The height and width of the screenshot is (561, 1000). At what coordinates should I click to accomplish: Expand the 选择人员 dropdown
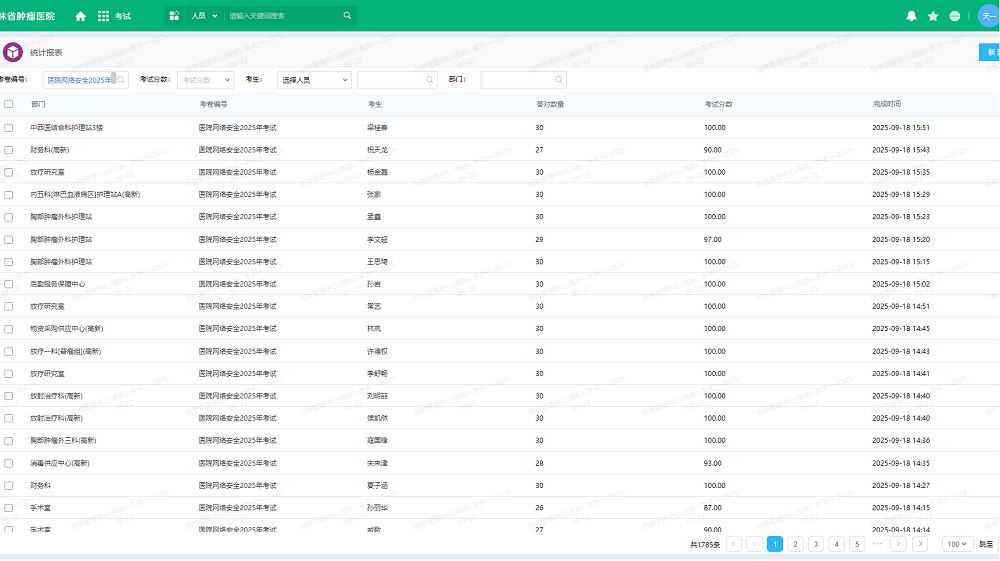314,80
